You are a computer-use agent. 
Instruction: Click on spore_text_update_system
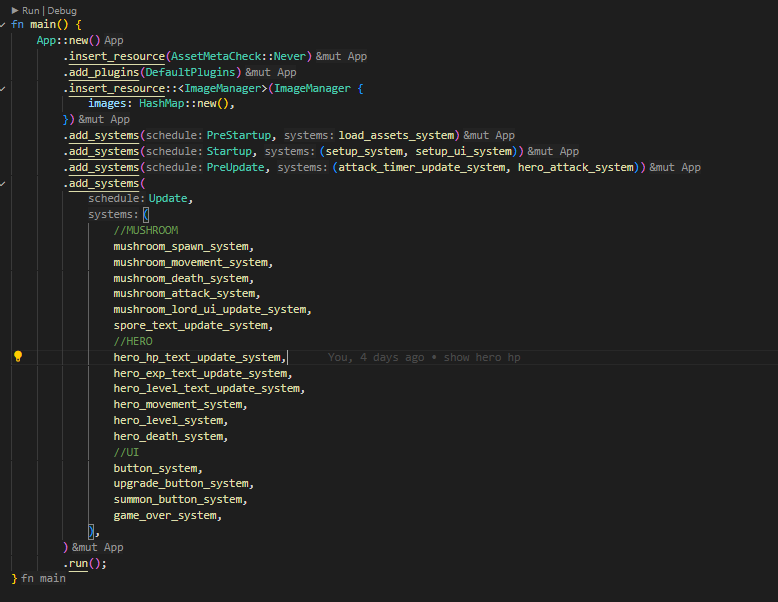pyautogui.click(x=190, y=325)
